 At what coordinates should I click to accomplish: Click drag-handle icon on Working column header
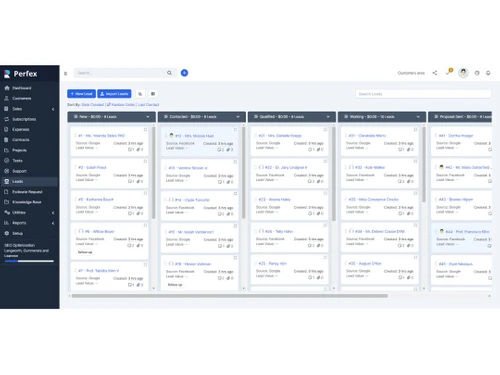tap(346, 117)
